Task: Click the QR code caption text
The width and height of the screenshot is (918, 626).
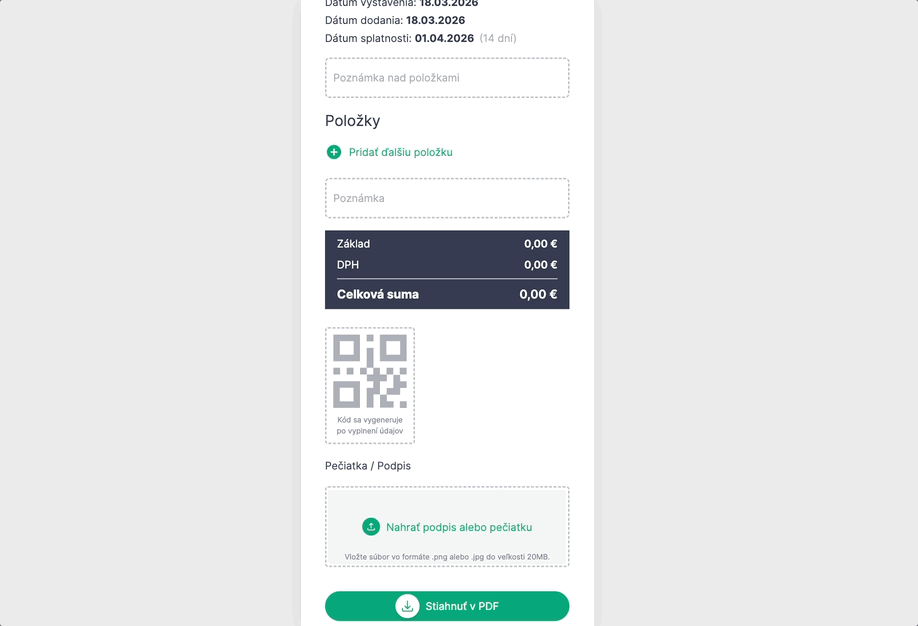Action: click(370, 425)
